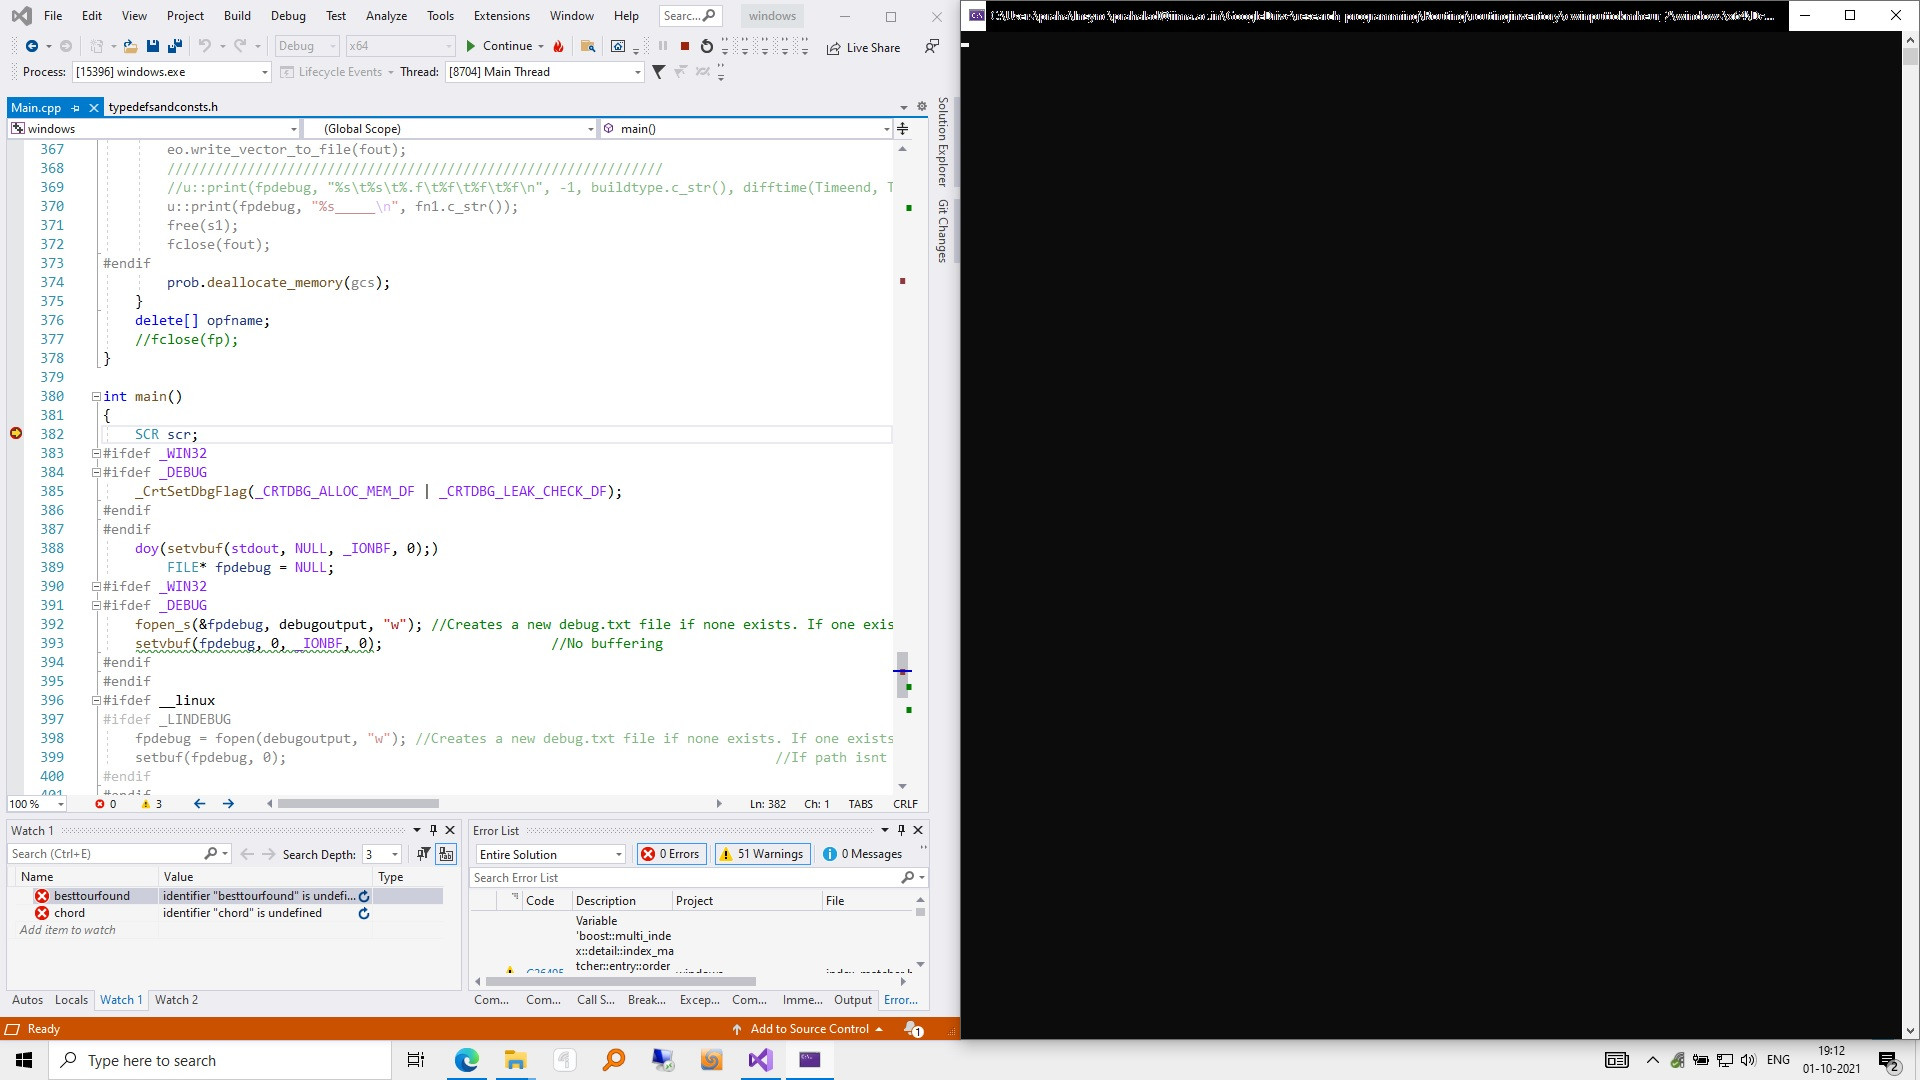Open the Process windows.exe dropdown
This screenshot has height=1080, width=1920.
(265, 72)
